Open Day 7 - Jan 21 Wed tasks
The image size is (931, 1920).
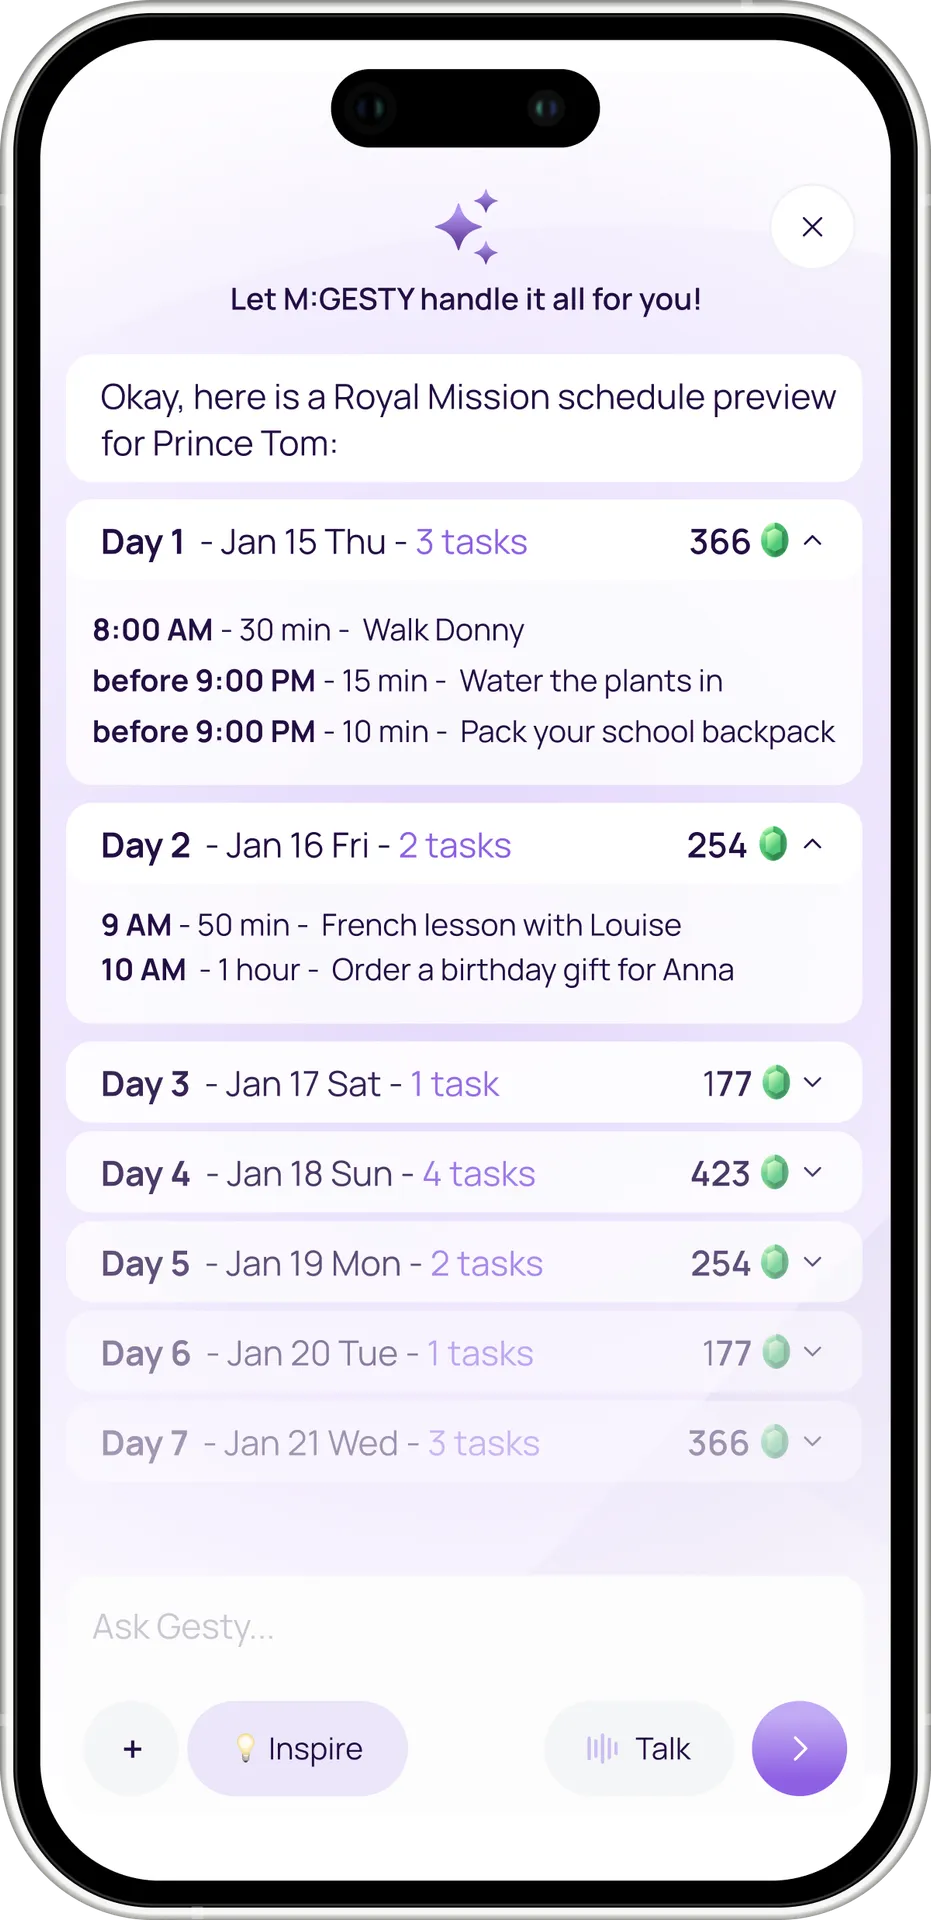point(812,1442)
